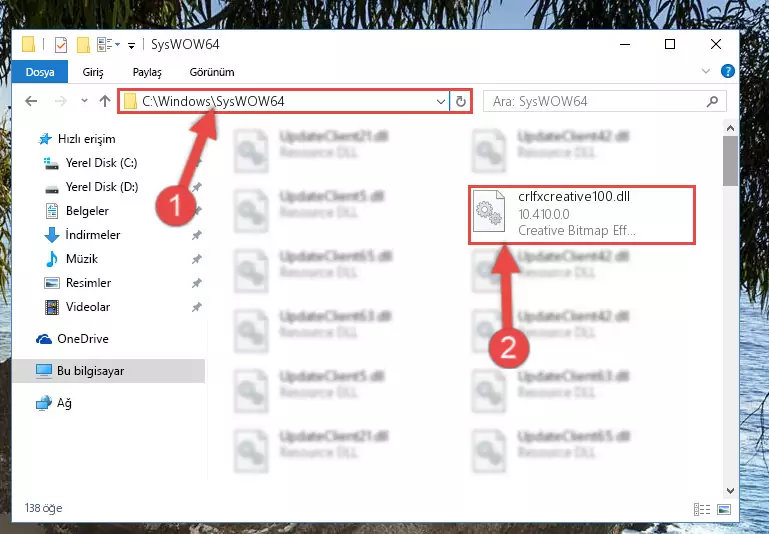
Task: Select OneDrive in navigation pane
Action: [x=82, y=339]
